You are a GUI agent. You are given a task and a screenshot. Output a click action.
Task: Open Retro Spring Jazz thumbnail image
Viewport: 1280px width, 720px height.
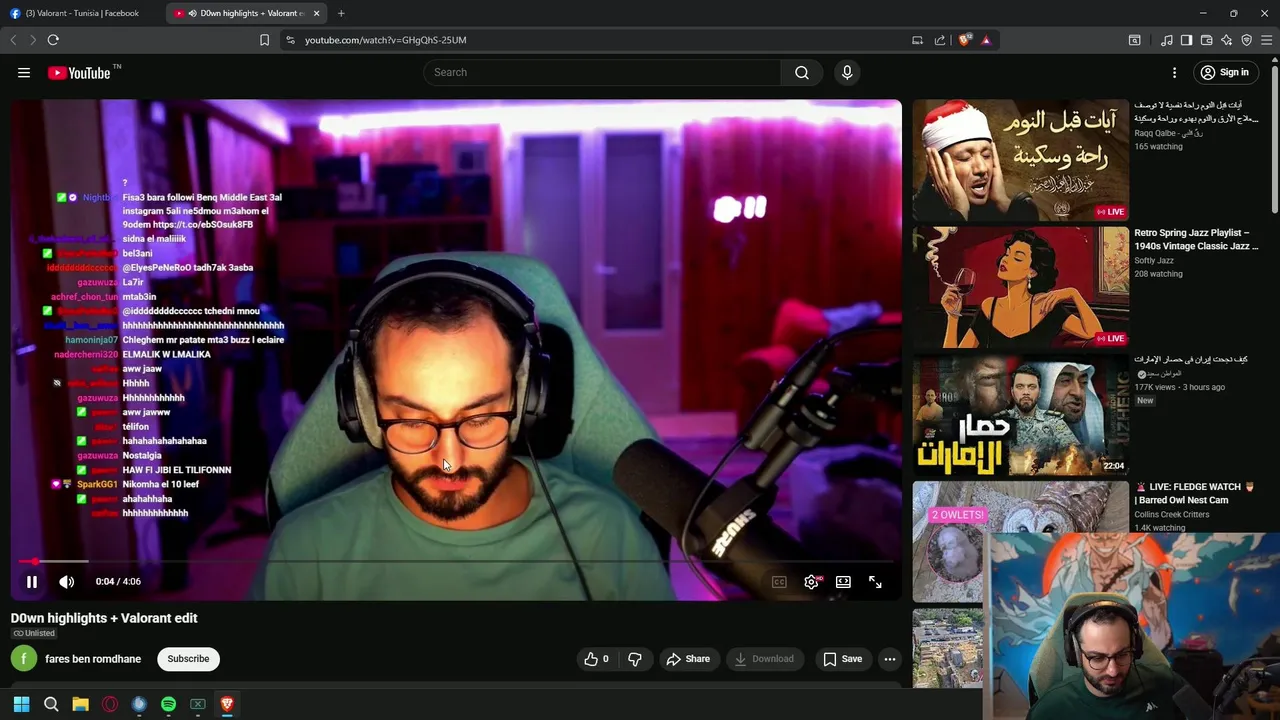pyautogui.click(x=1020, y=287)
